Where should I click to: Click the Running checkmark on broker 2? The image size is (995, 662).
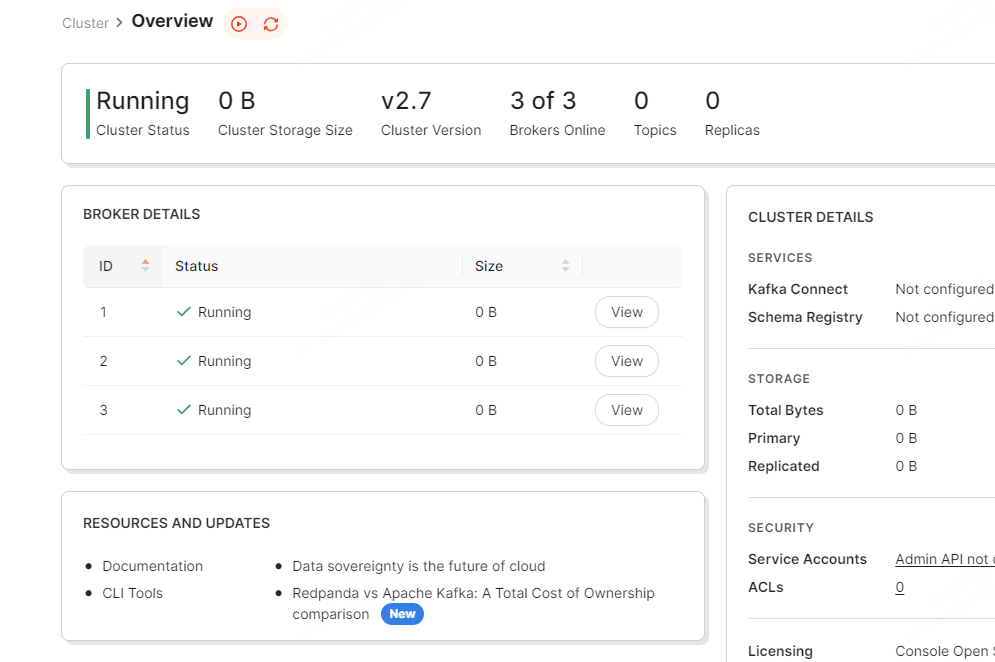[183, 361]
